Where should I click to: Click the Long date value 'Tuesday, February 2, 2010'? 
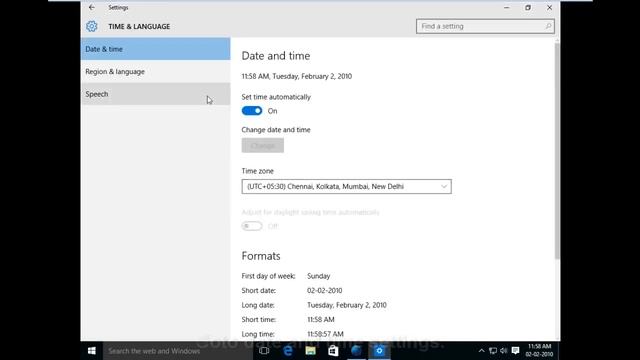click(347, 305)
